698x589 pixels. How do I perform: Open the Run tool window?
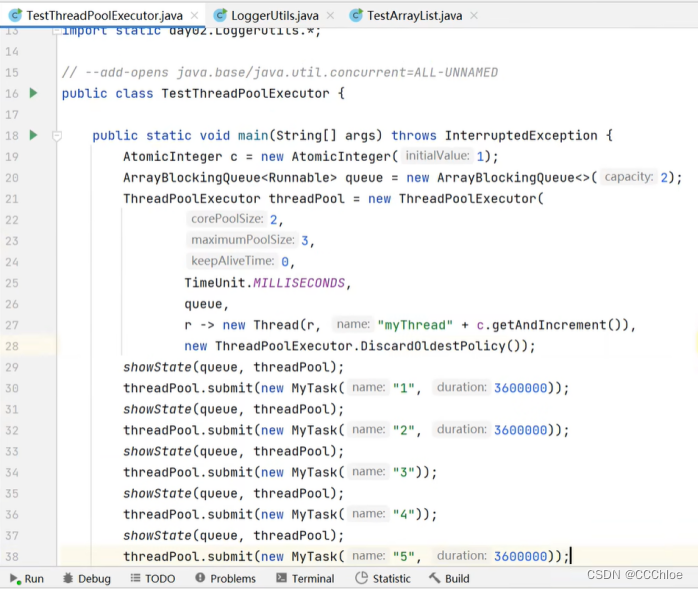click(26, 578)
